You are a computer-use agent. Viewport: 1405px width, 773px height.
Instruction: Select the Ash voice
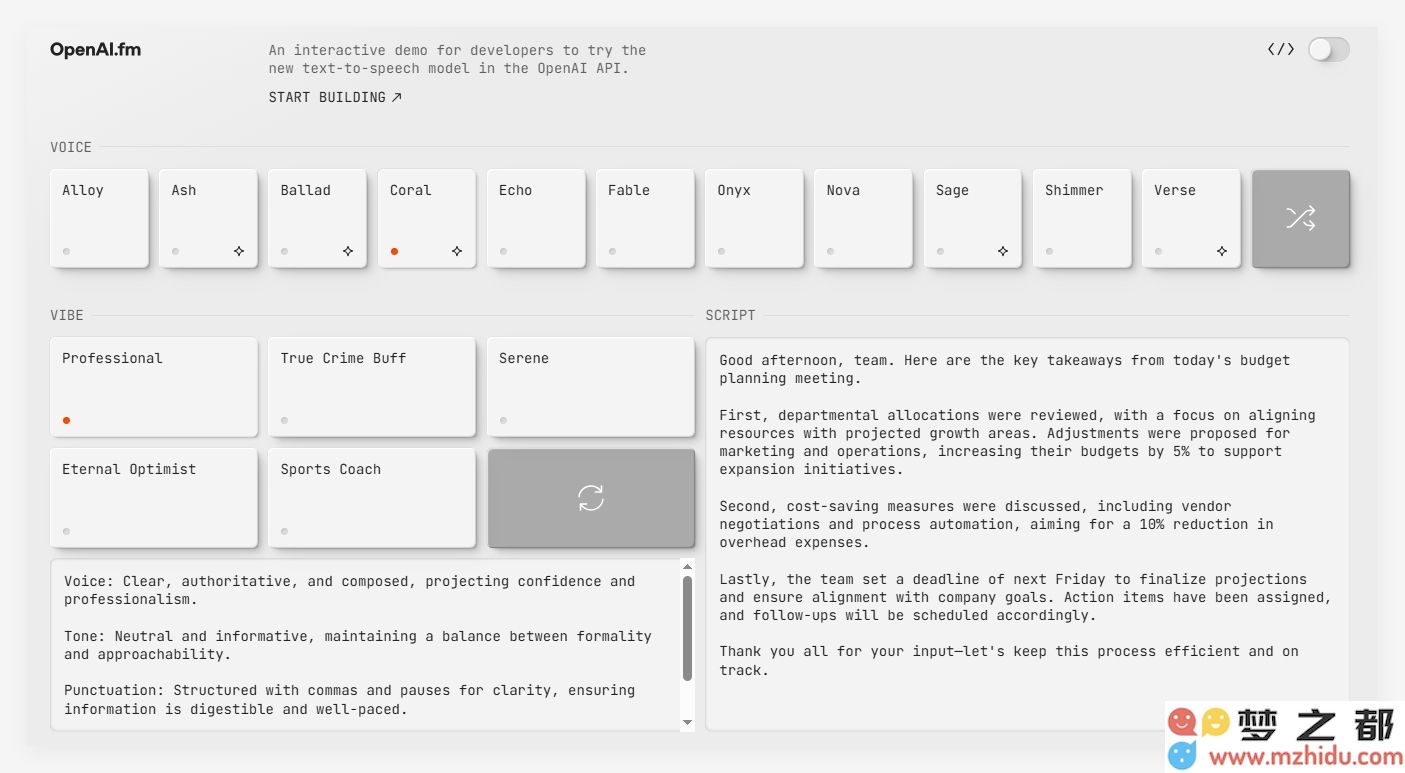[x=208, y=218]
